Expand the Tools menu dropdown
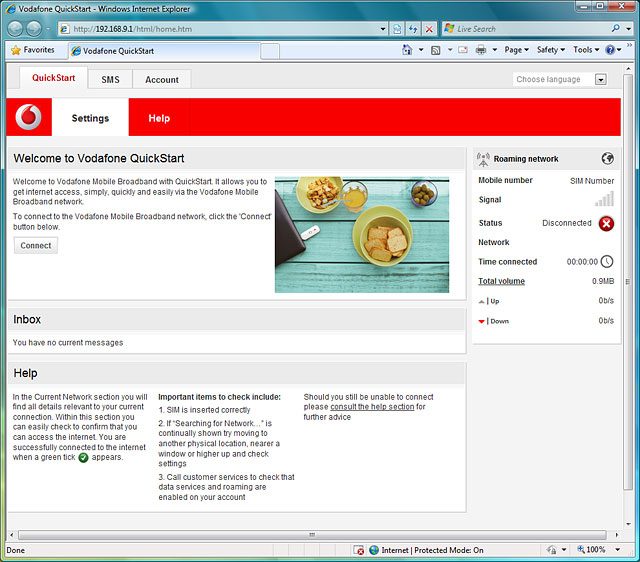Screen dimensions: 640x562 click(x=585, y=50)
